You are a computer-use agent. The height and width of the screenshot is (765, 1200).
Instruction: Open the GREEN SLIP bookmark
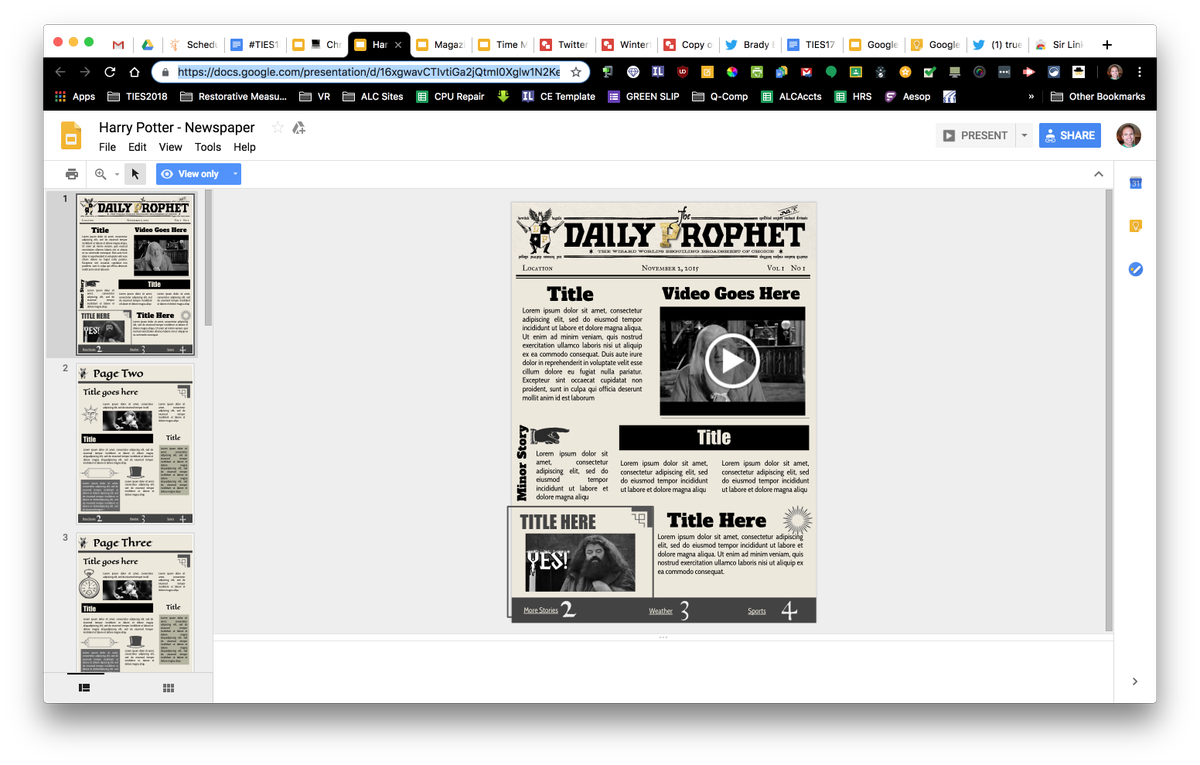[643, 97]
